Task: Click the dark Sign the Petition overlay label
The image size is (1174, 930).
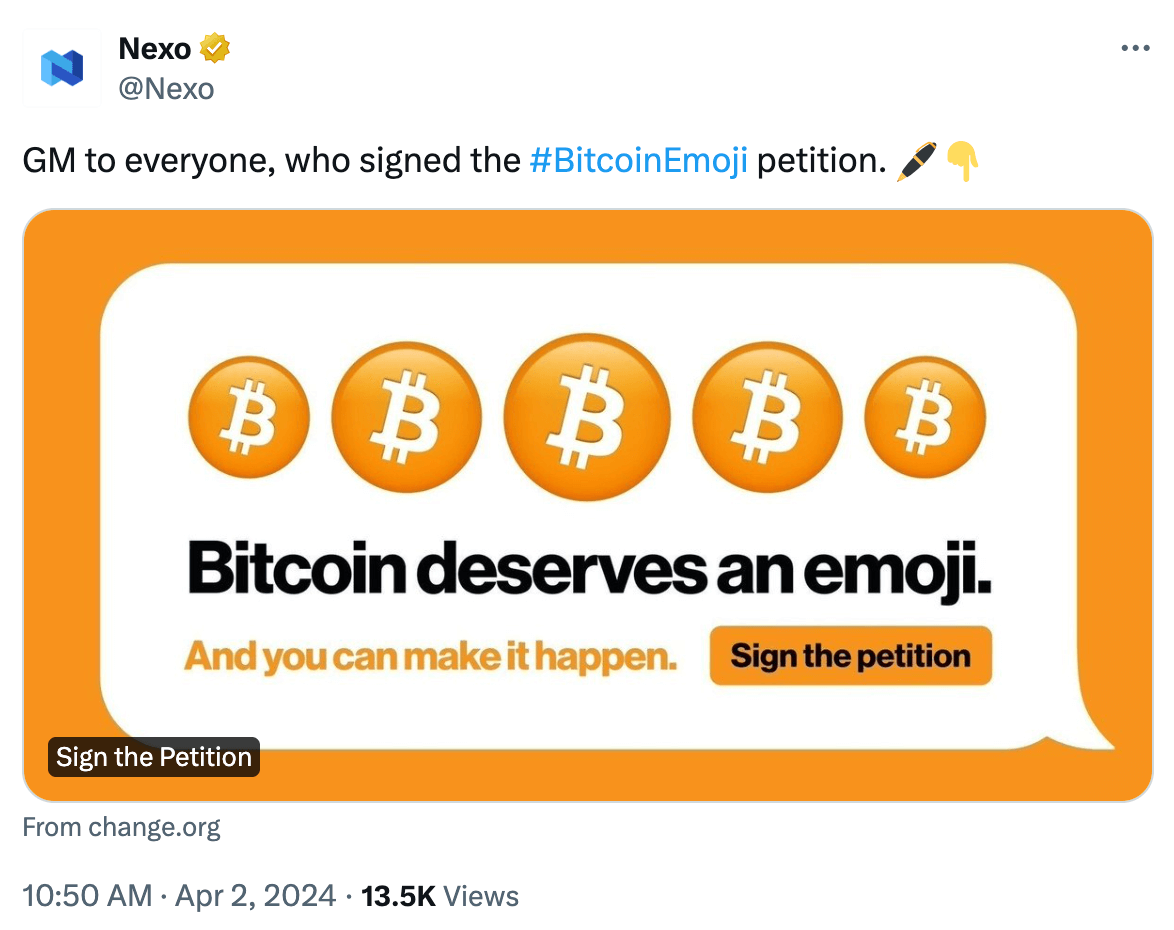Action: 153,757
